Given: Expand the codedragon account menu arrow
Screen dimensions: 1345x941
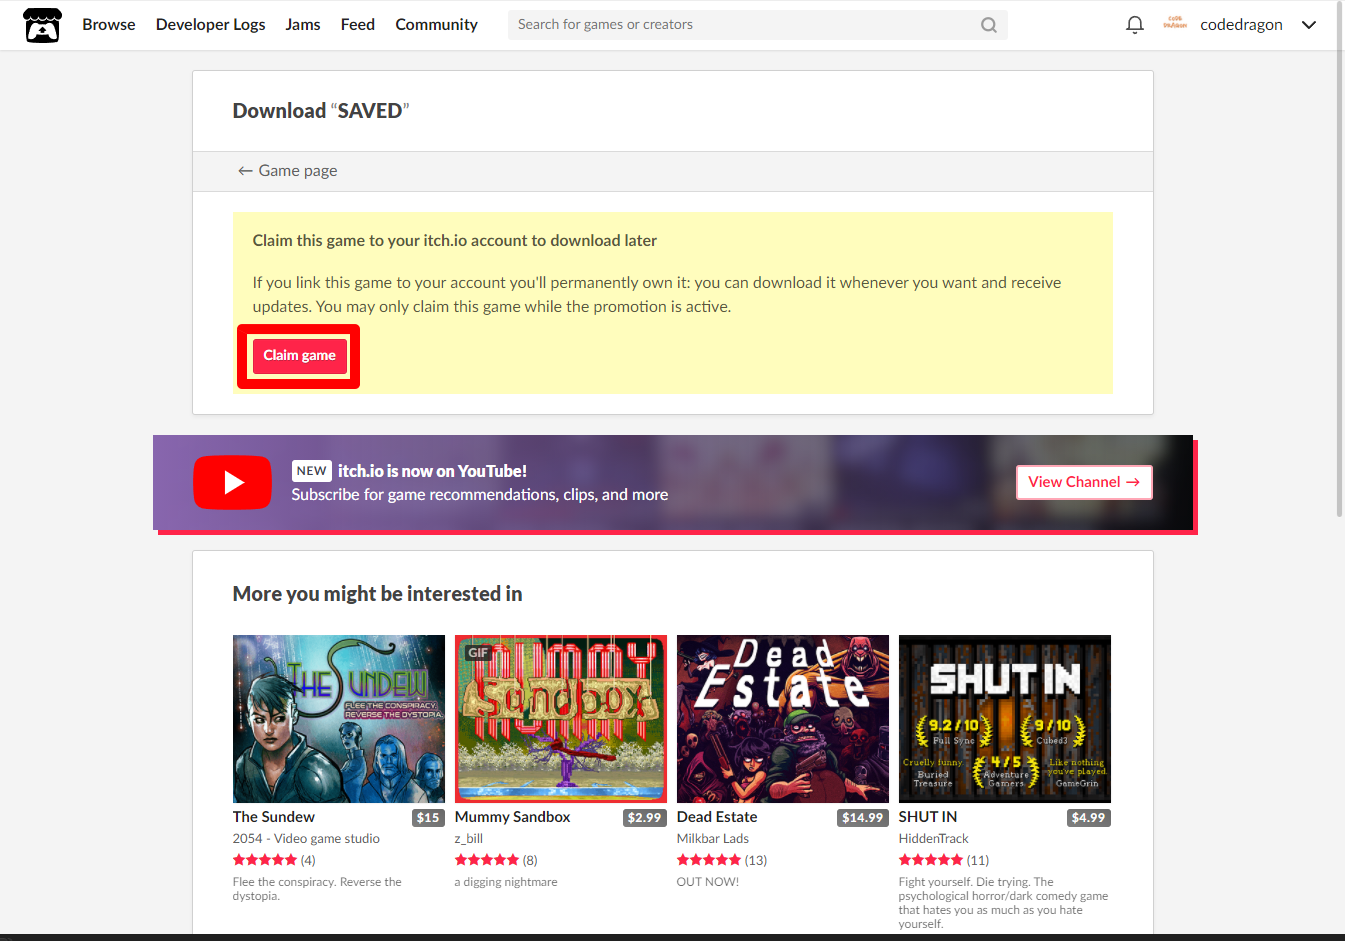Looking at the screenshot, I should 1309,25.
